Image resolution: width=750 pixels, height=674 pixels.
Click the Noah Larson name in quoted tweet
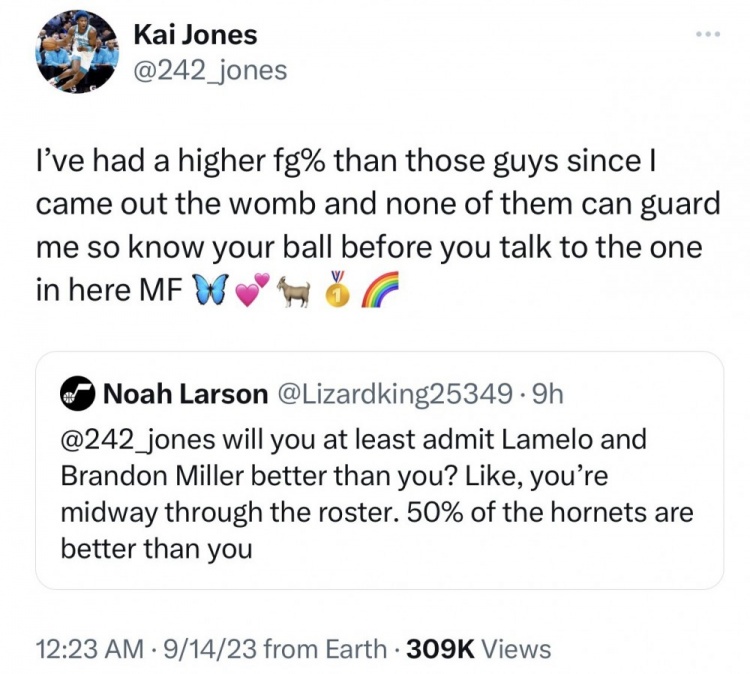[186, 394]
